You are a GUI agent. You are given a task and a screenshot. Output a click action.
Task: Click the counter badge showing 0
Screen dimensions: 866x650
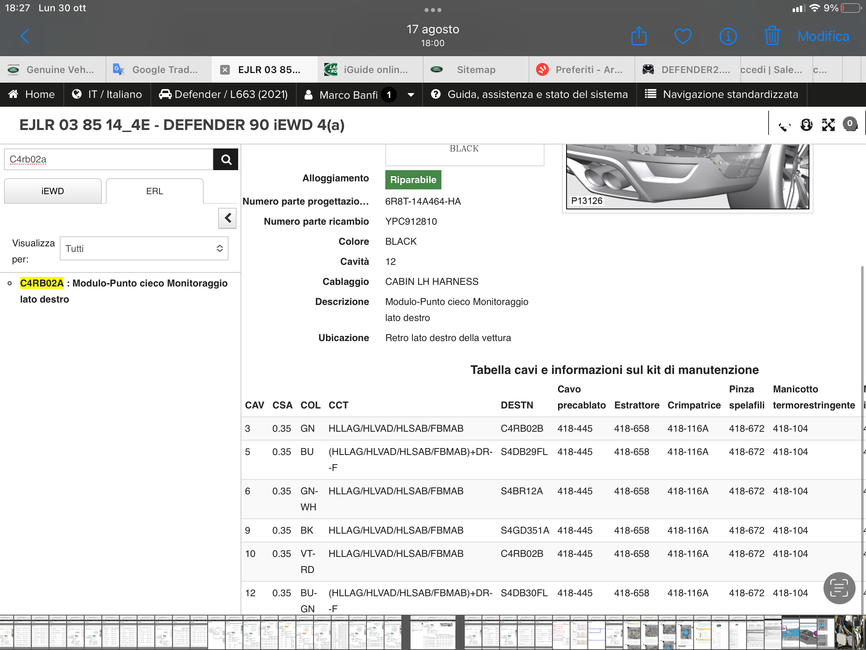pos(850,124)
